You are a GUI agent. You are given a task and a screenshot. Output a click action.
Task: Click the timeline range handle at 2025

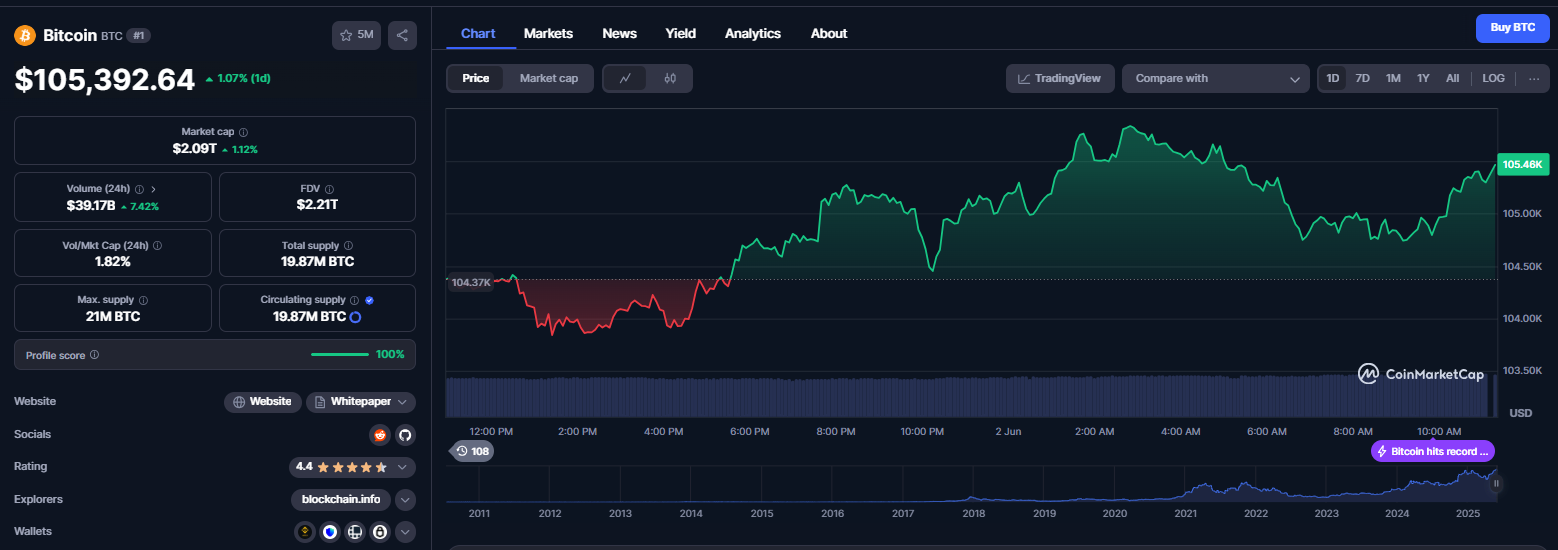[x=1496, y=484]
